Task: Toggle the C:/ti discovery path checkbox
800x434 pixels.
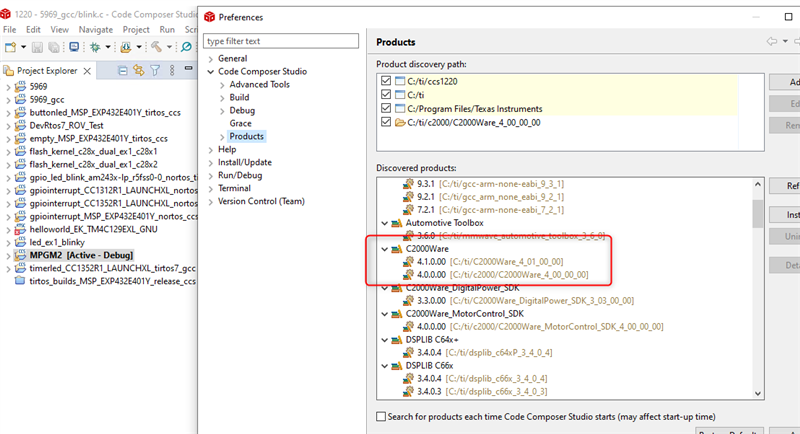Action: 386,94
